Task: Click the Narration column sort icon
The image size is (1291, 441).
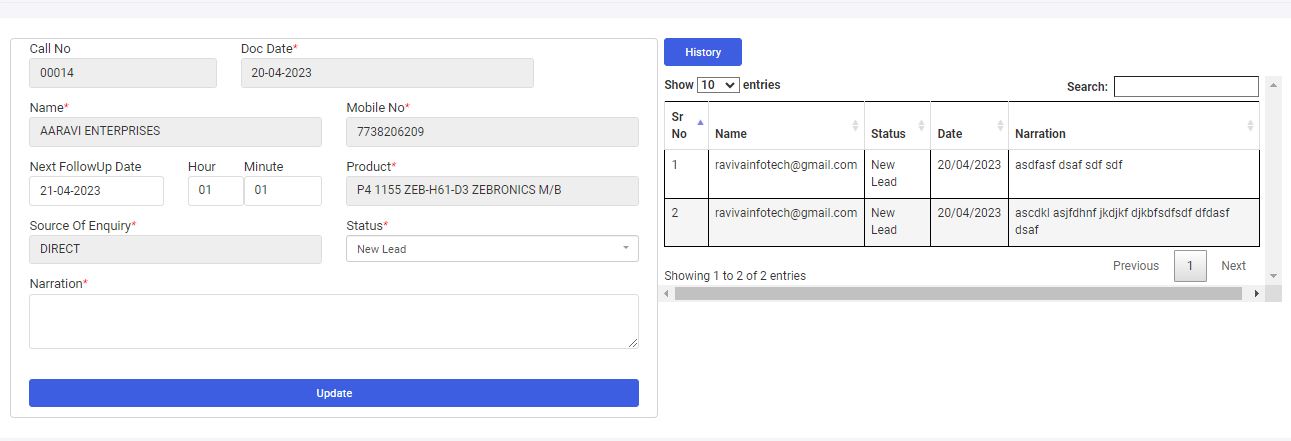Action: click(x=1250, y=125)
